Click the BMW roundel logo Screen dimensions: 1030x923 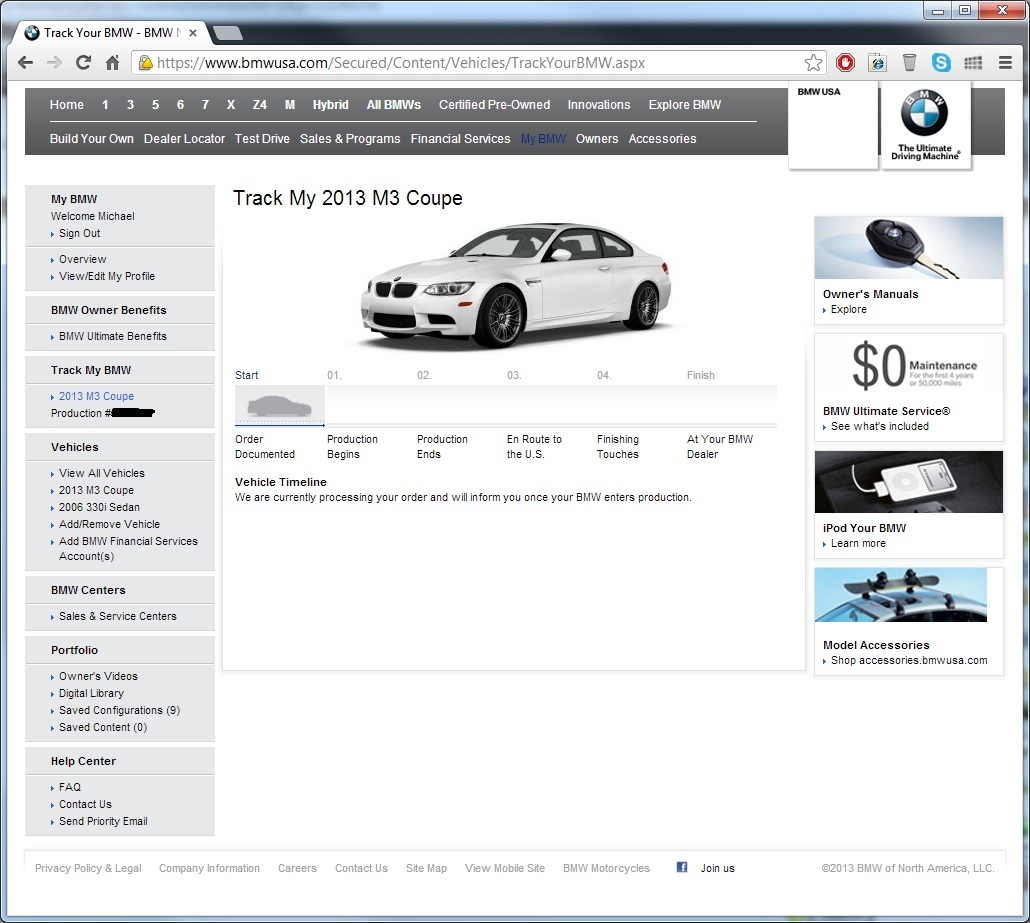coord(924,112)
